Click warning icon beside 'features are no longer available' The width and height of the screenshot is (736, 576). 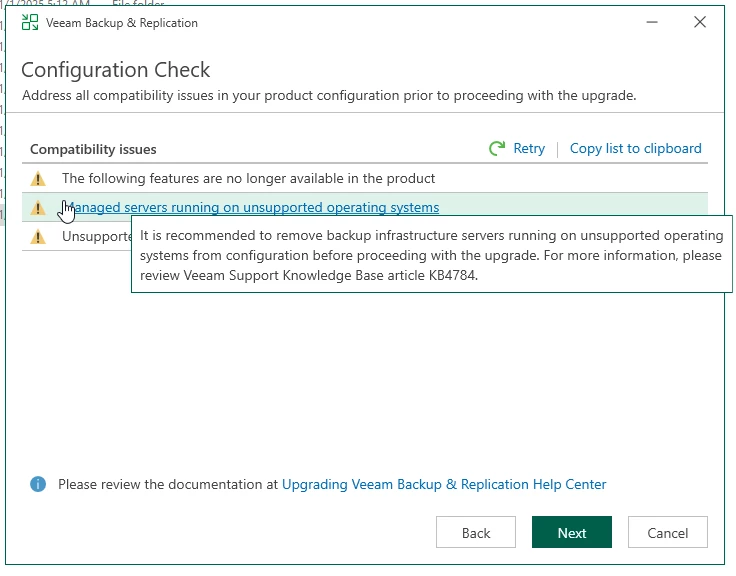38,178
